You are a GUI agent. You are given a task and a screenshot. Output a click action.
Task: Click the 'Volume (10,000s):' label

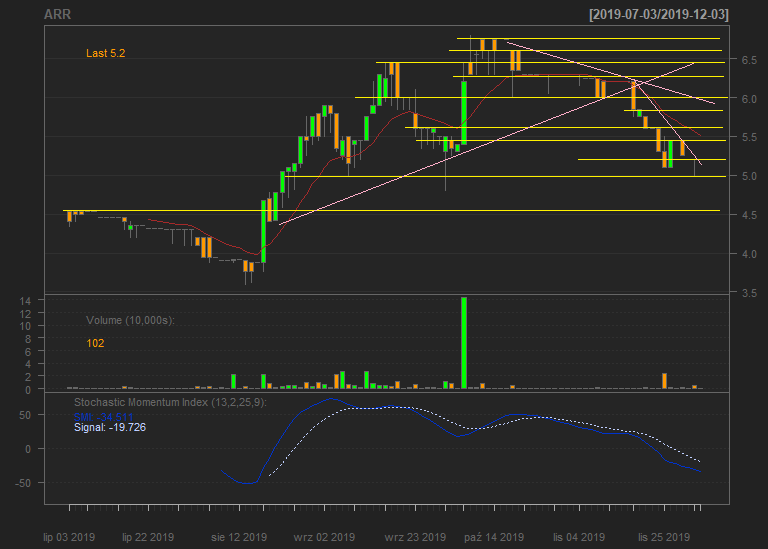pos(130,320)
